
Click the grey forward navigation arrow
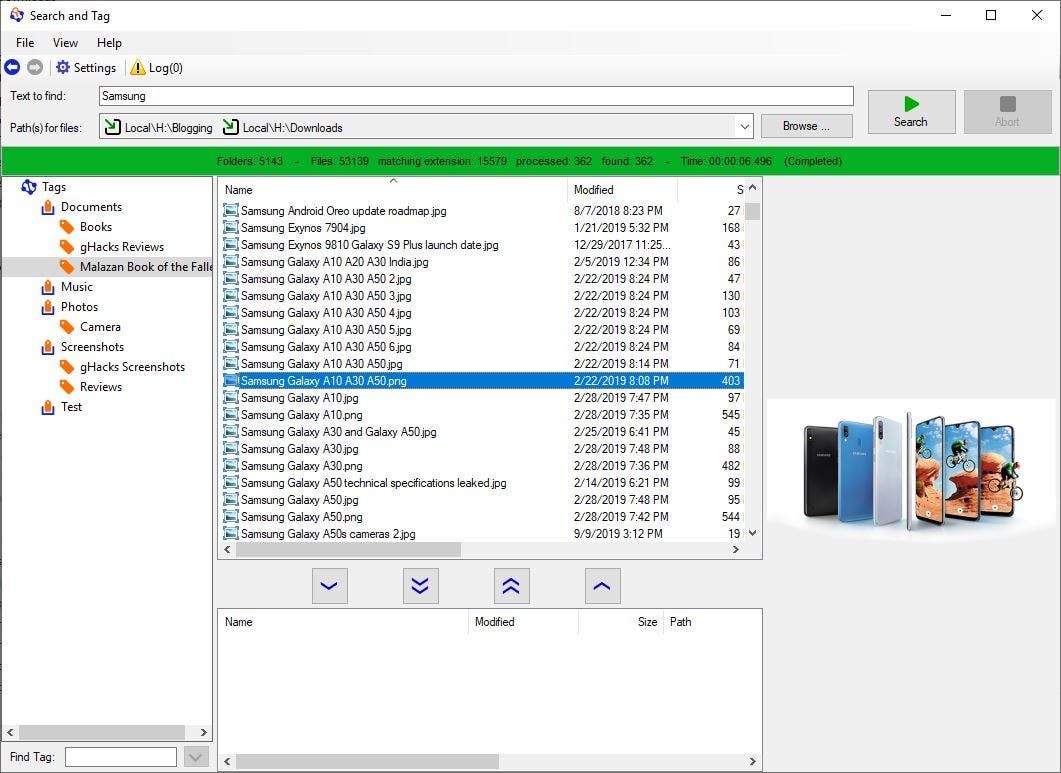coord(35,67)
